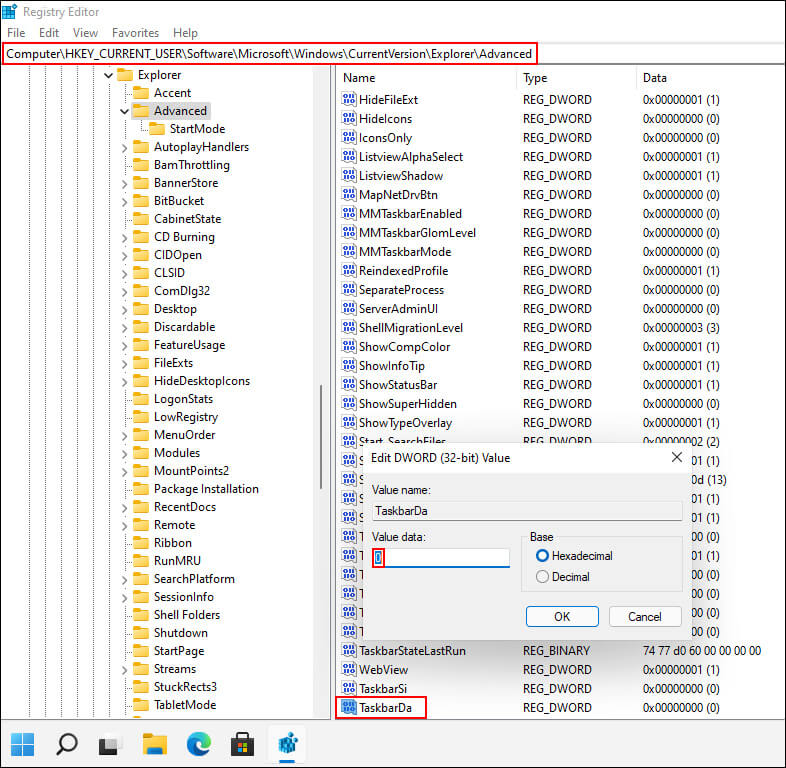
Task: Click the ShowCompColor value icon
Action: (x=348, y=346)
